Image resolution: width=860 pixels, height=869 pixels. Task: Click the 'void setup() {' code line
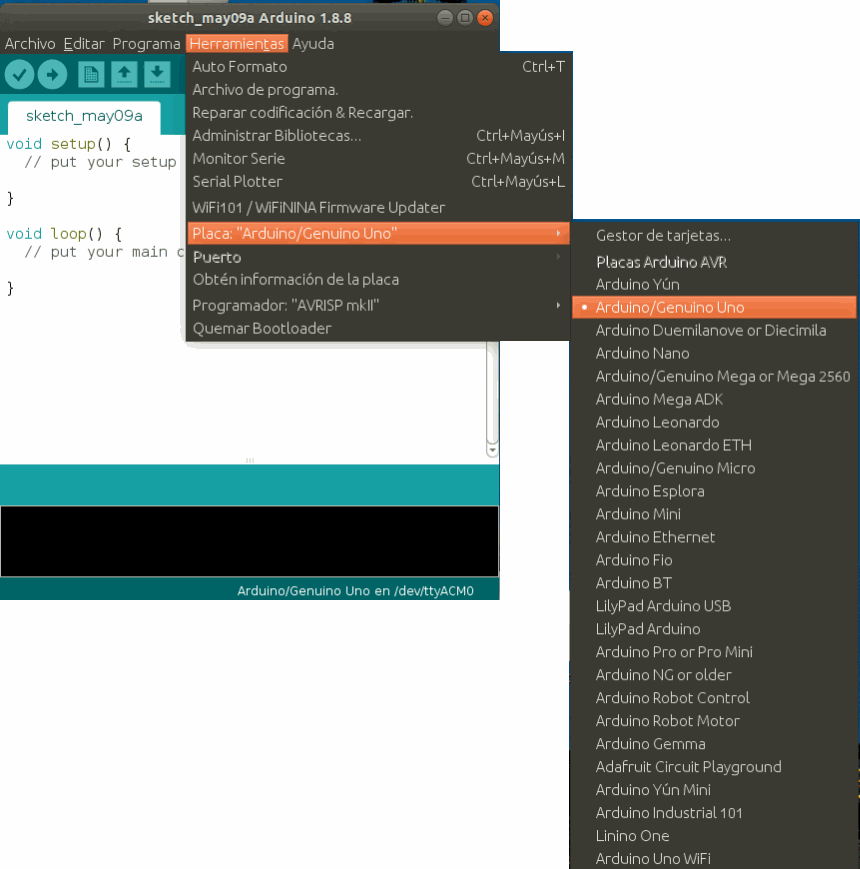pyautogui.click(x=68, y=144)
